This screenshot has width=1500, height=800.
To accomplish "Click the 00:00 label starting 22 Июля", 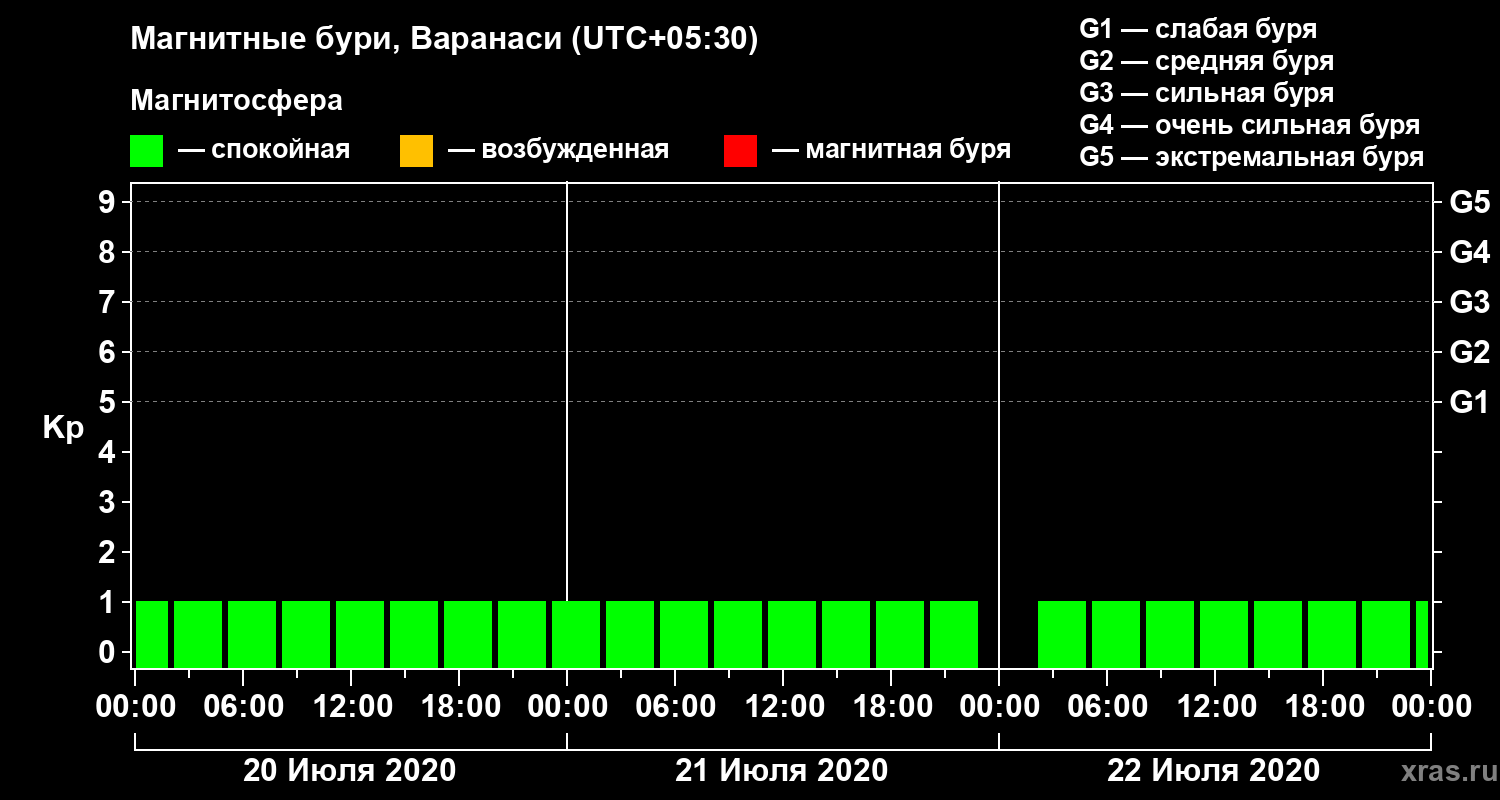I will pyautogui.click(x=999, y=706).
